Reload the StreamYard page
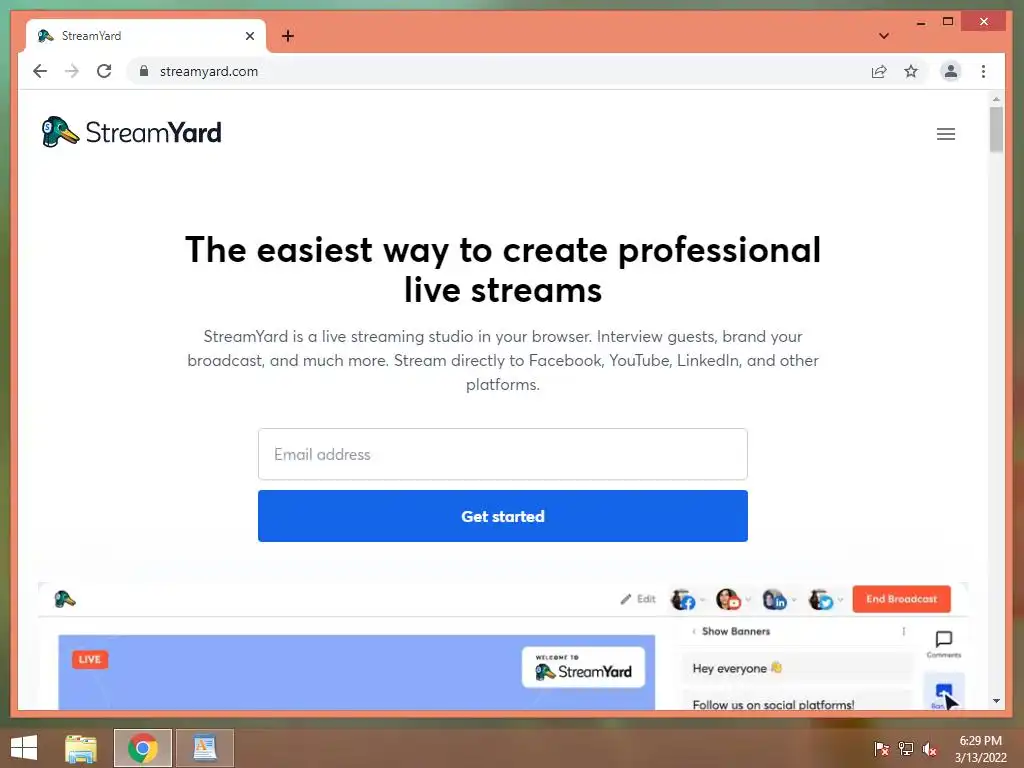1024x768 pixels. [x=104, y=71]
